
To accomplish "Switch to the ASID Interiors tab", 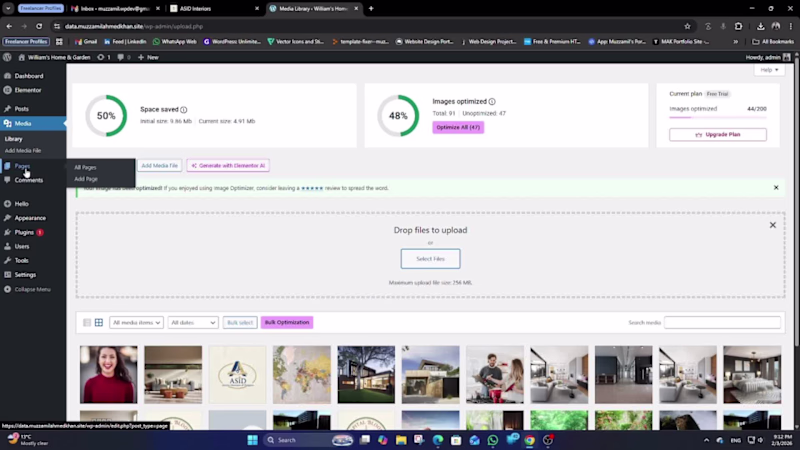I will [x=213, y=8].
